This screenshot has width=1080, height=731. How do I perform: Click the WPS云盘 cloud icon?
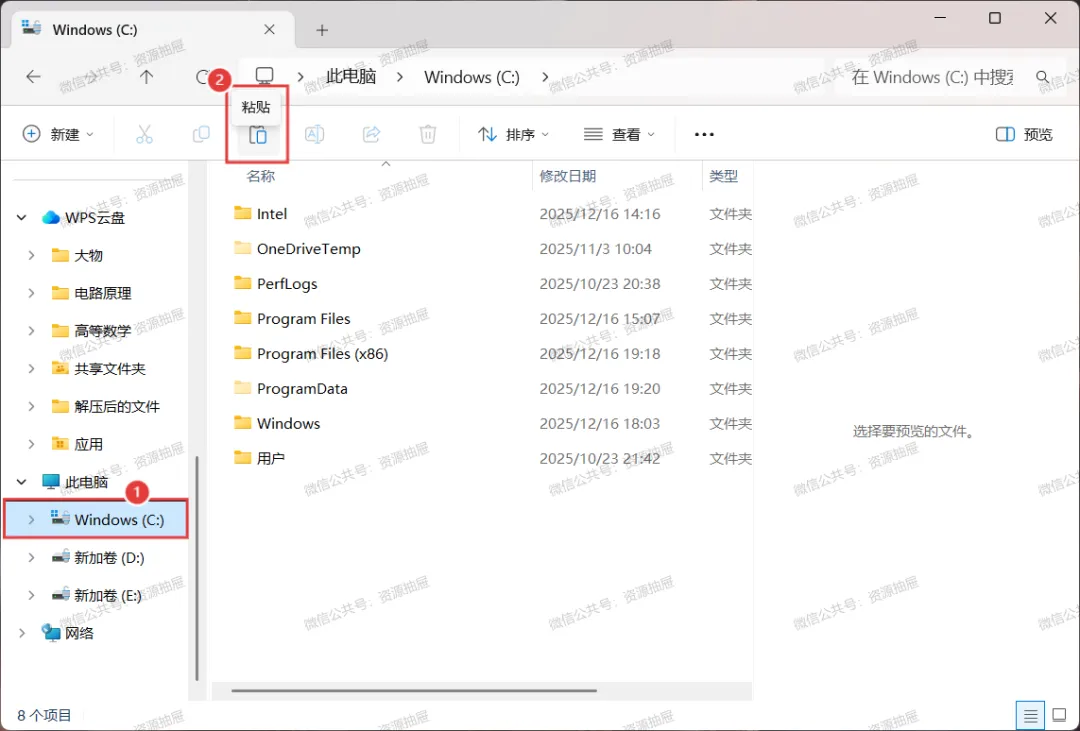pos(51,218)
